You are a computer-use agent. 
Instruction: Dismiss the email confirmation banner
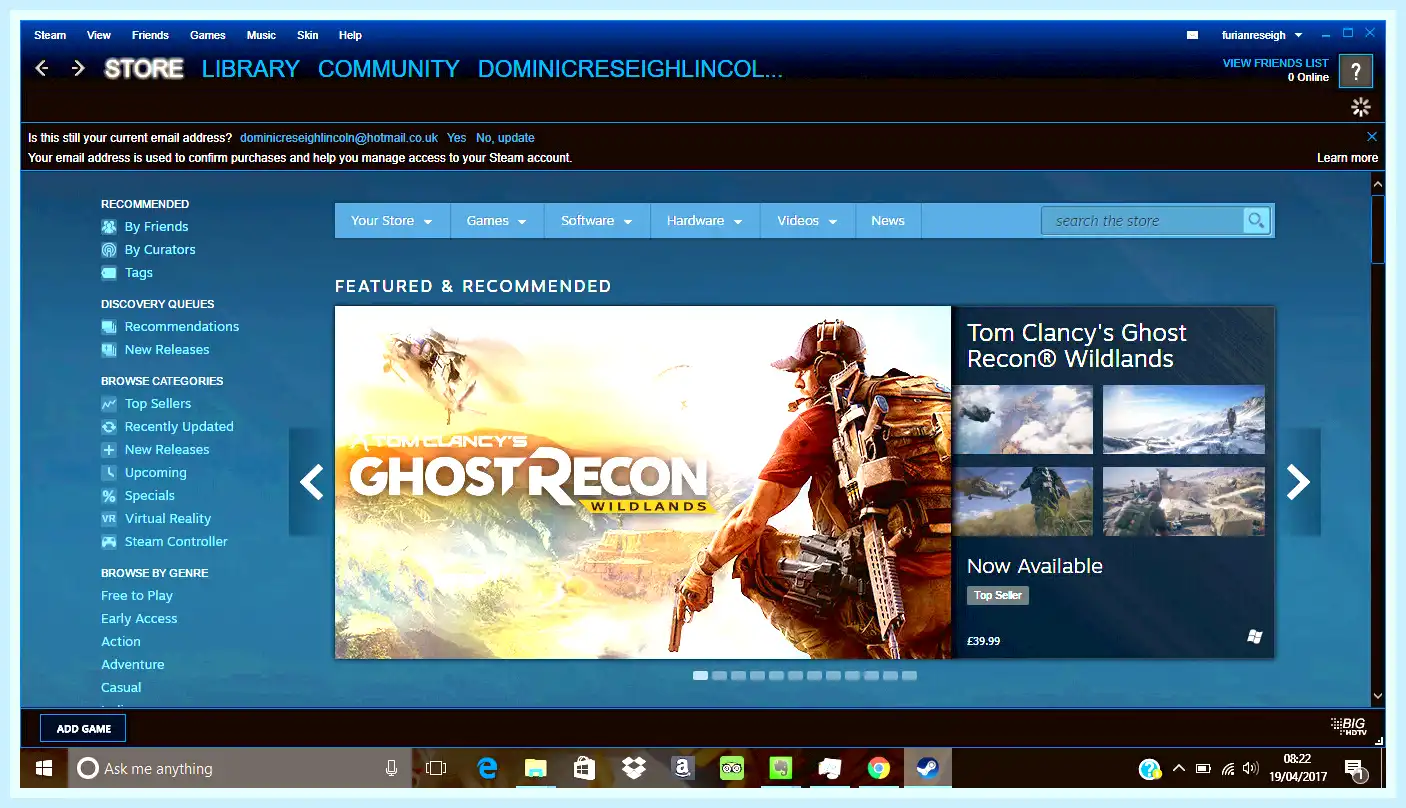[1372, 136]
